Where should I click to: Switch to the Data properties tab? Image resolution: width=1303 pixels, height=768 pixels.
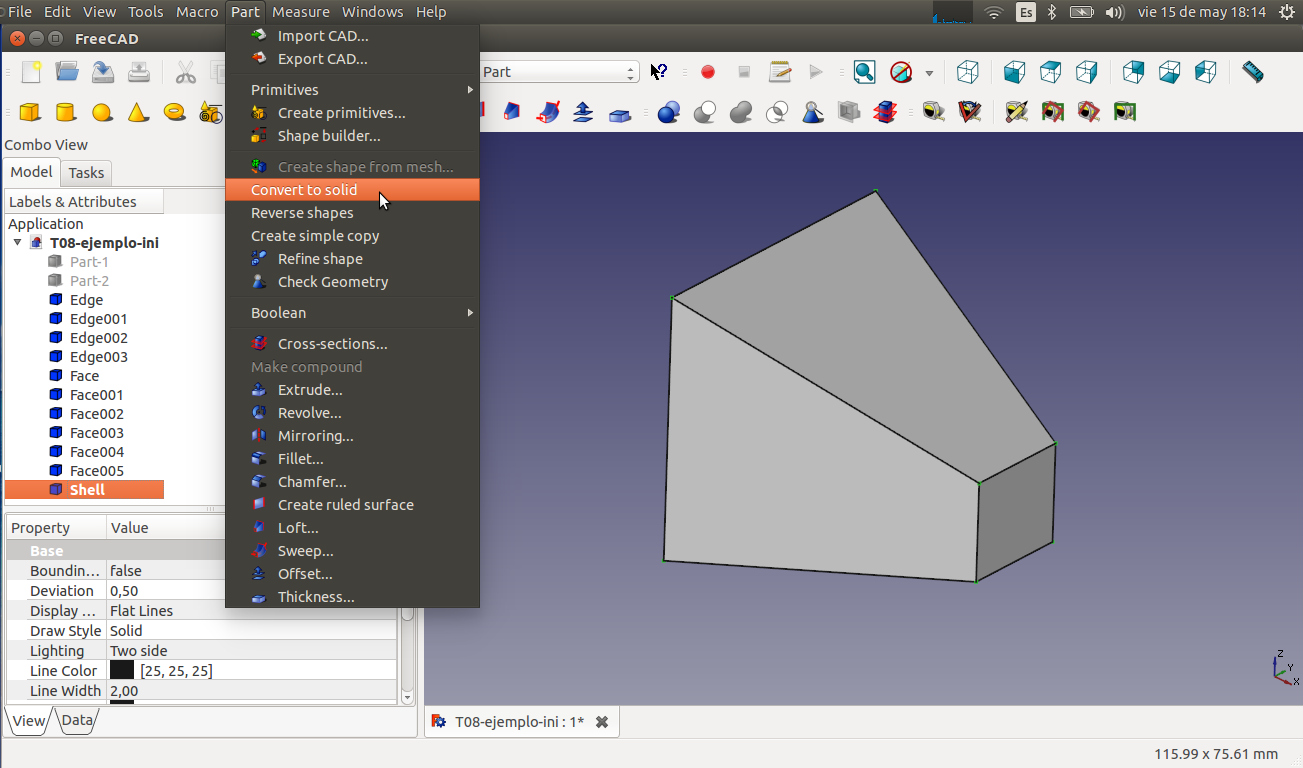click(x=77, y=720)
